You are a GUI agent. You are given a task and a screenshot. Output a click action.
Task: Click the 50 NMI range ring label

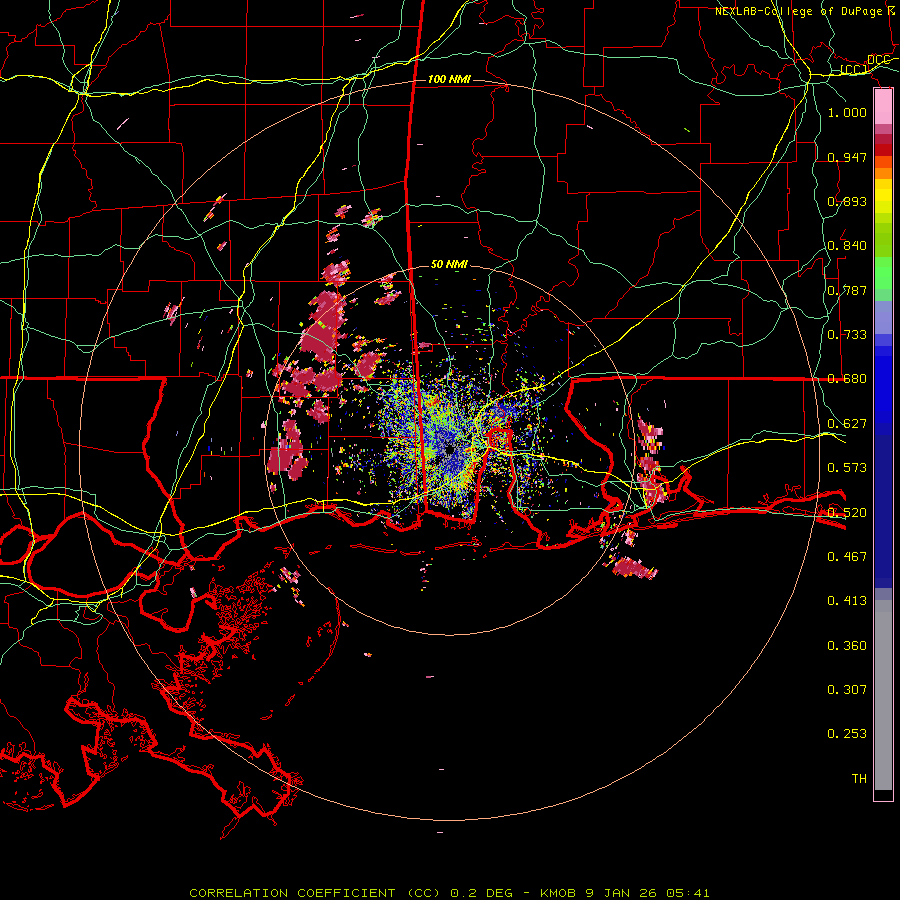click(449, 264)
